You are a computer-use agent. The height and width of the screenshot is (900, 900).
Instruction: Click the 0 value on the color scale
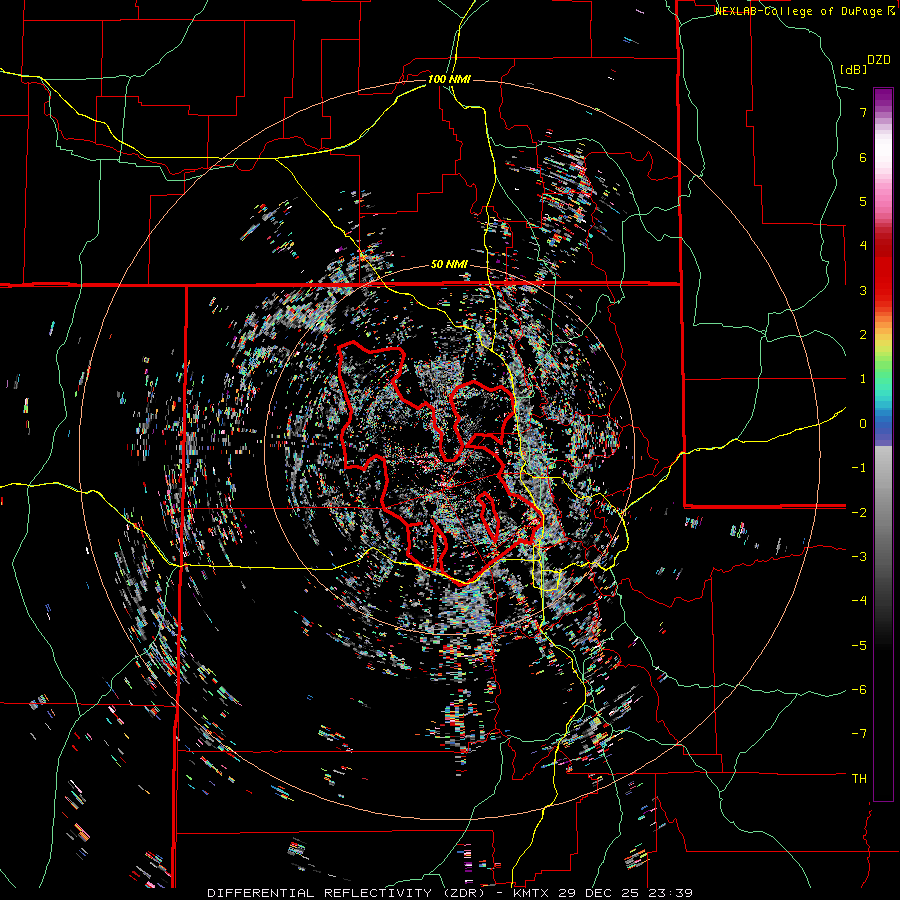(863, 424)
